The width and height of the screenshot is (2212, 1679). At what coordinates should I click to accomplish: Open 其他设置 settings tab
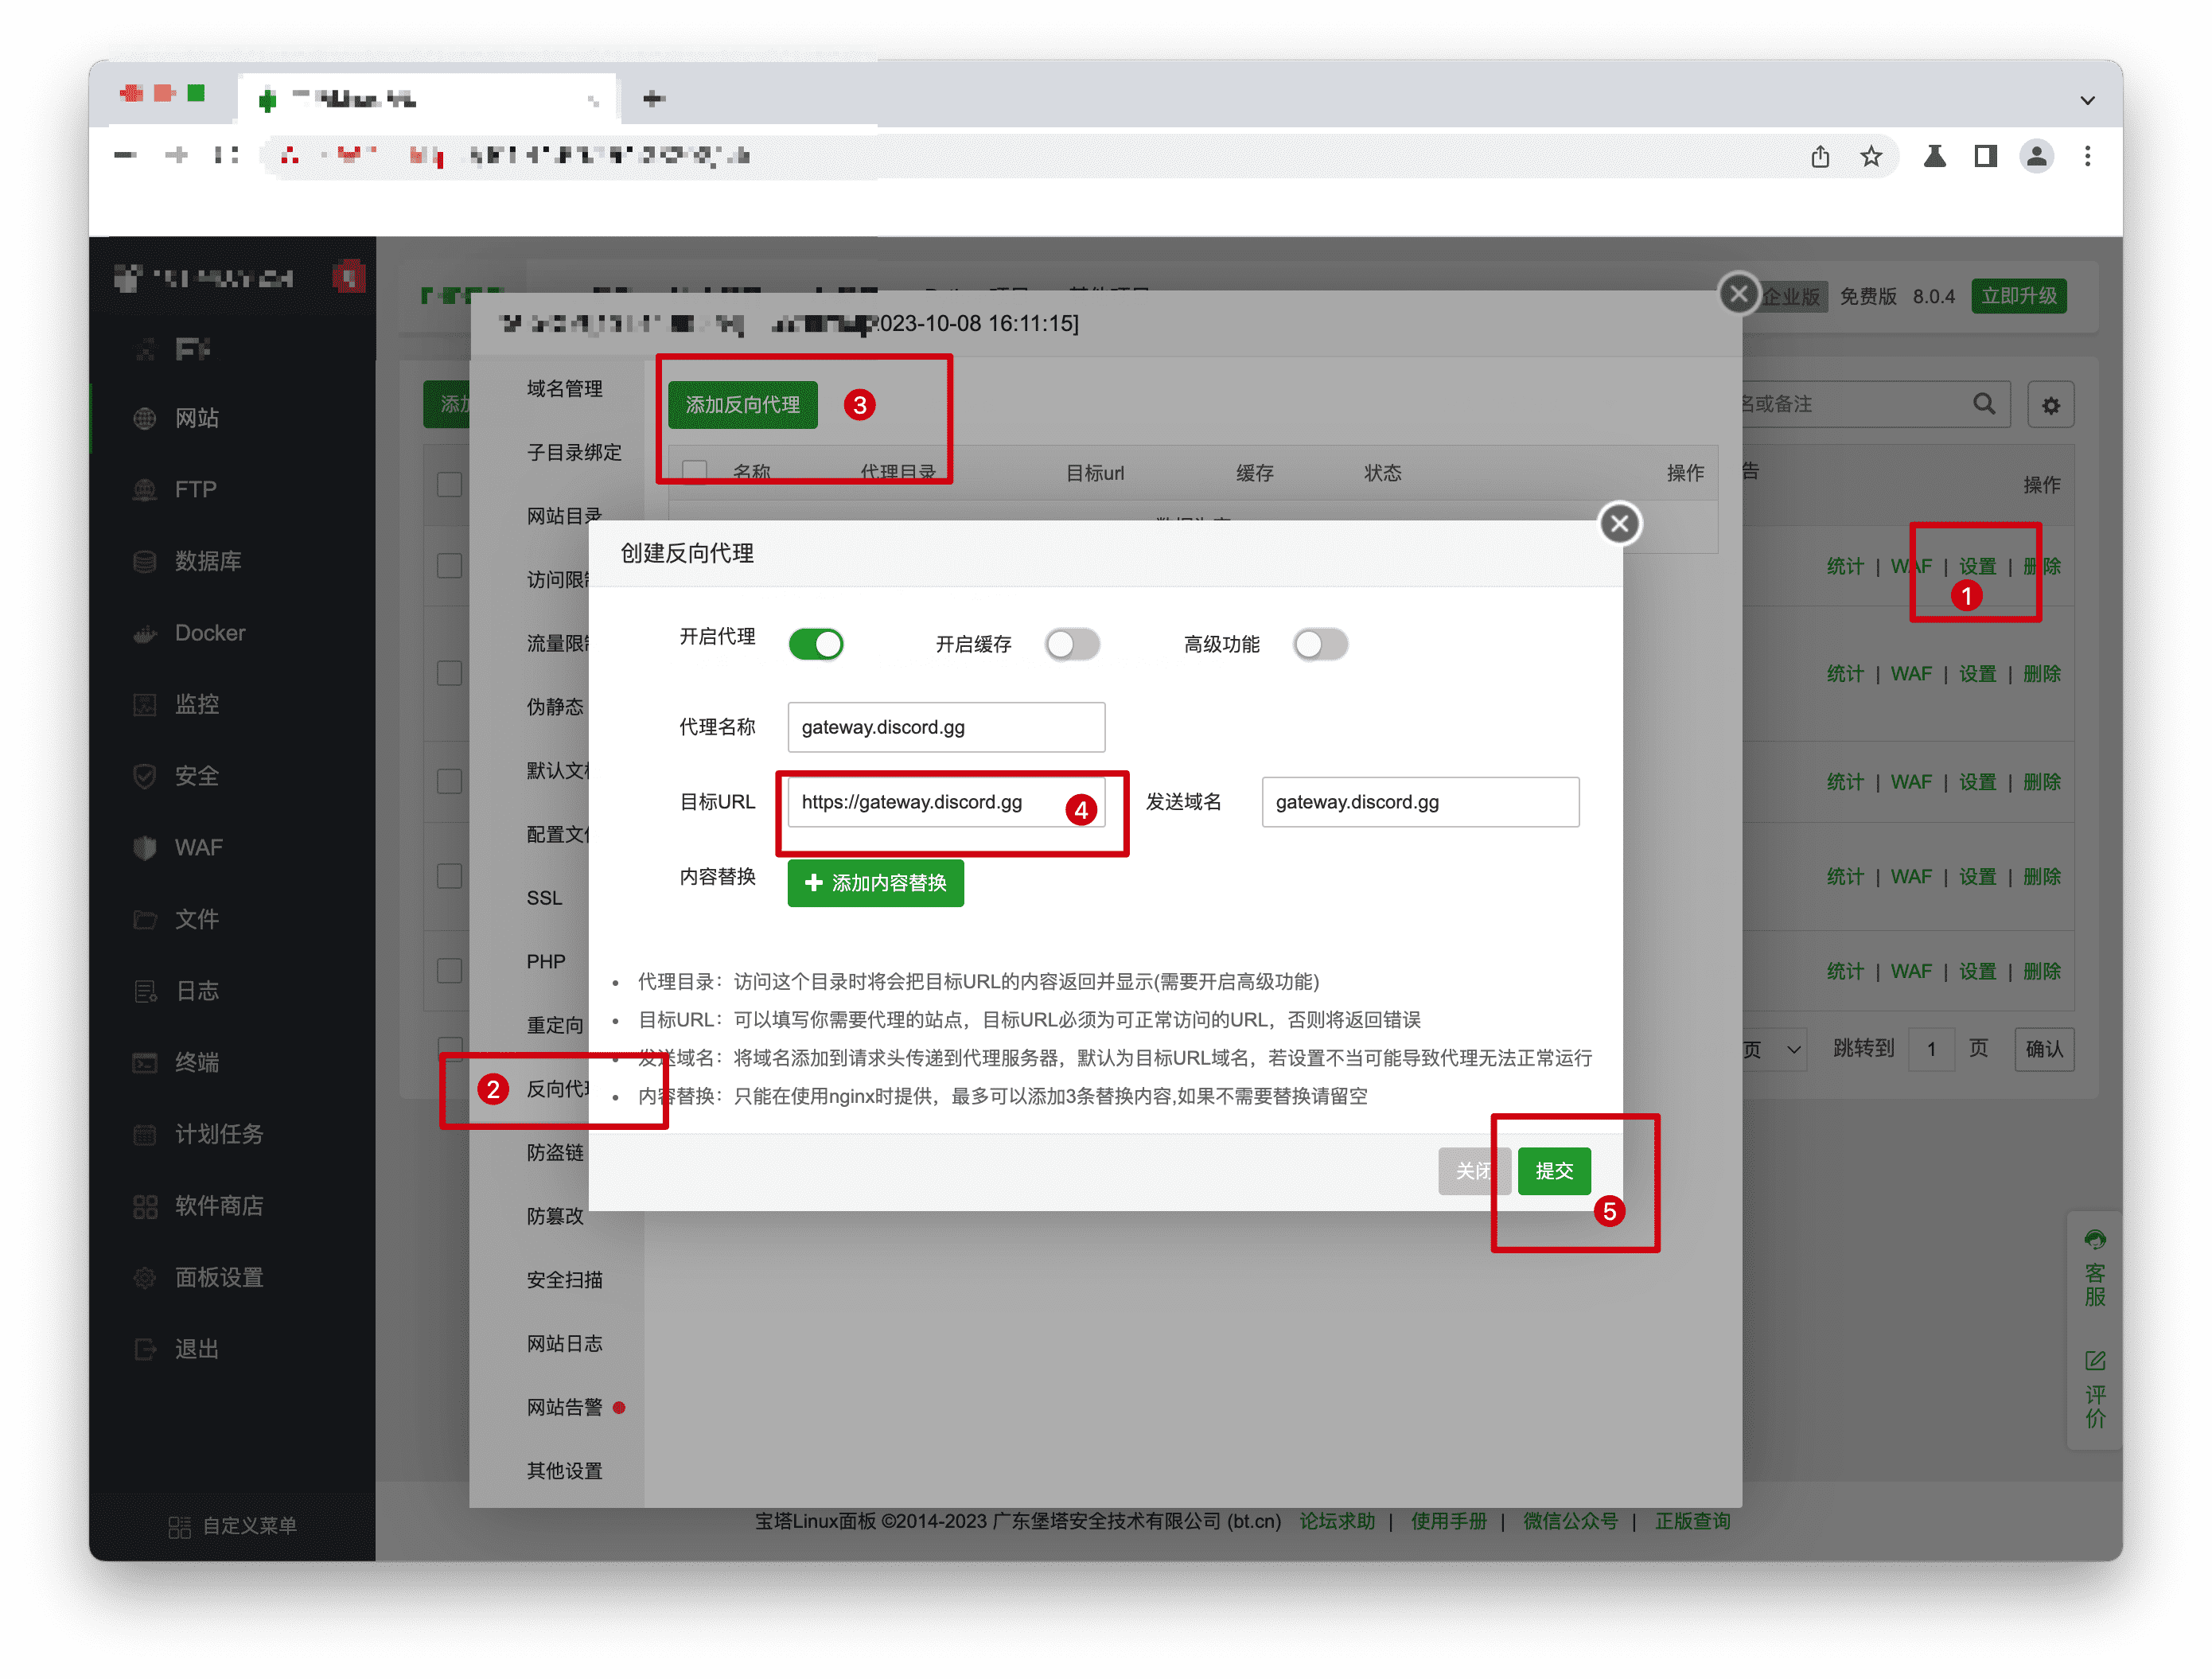[565, 1471]
